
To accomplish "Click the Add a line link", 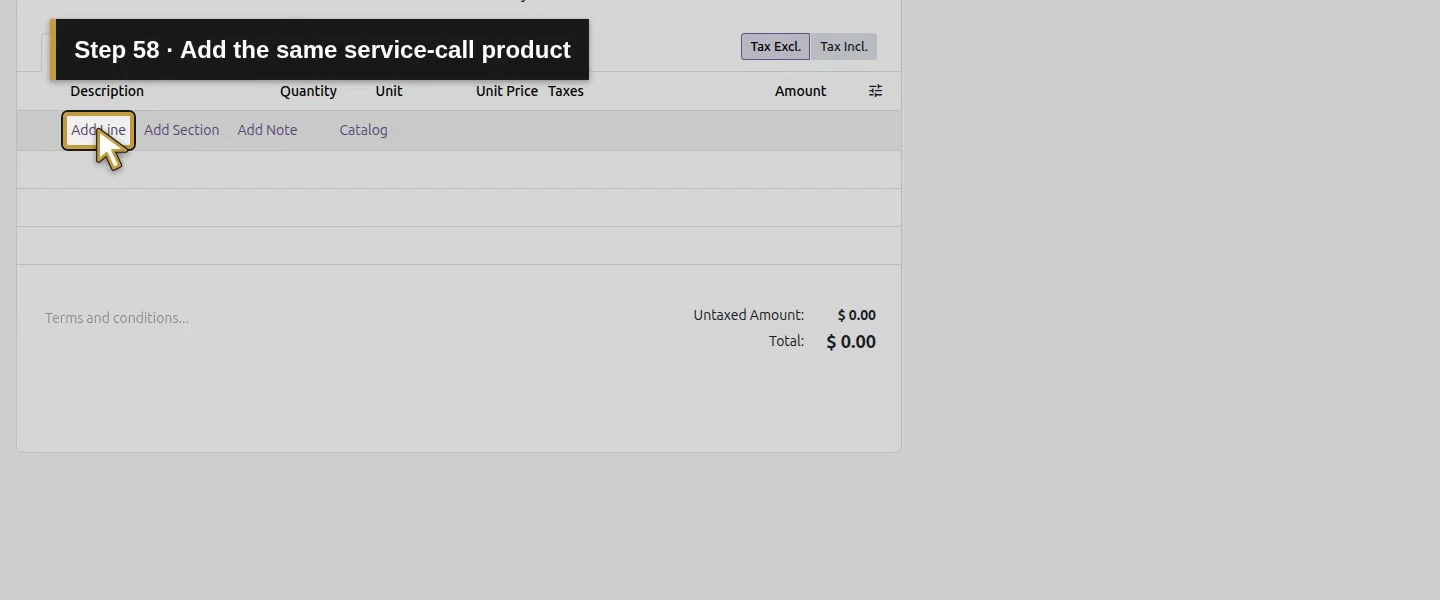I will click(98, 130).
